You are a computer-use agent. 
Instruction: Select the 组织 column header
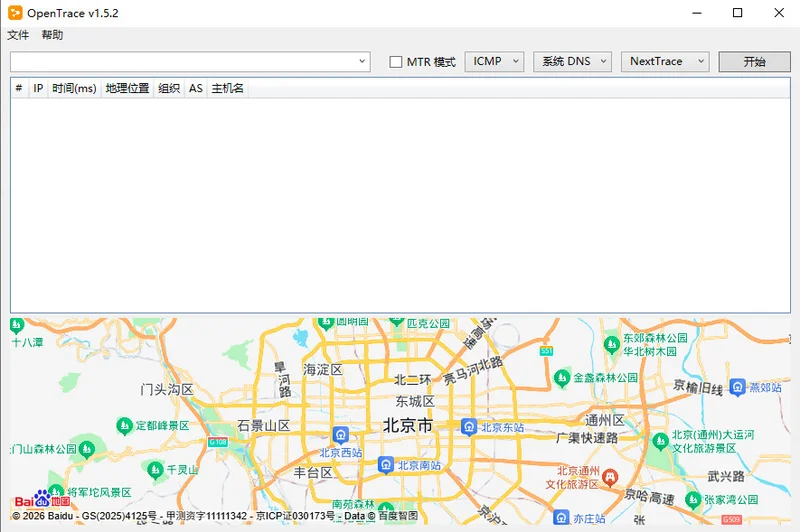(169, 88)
